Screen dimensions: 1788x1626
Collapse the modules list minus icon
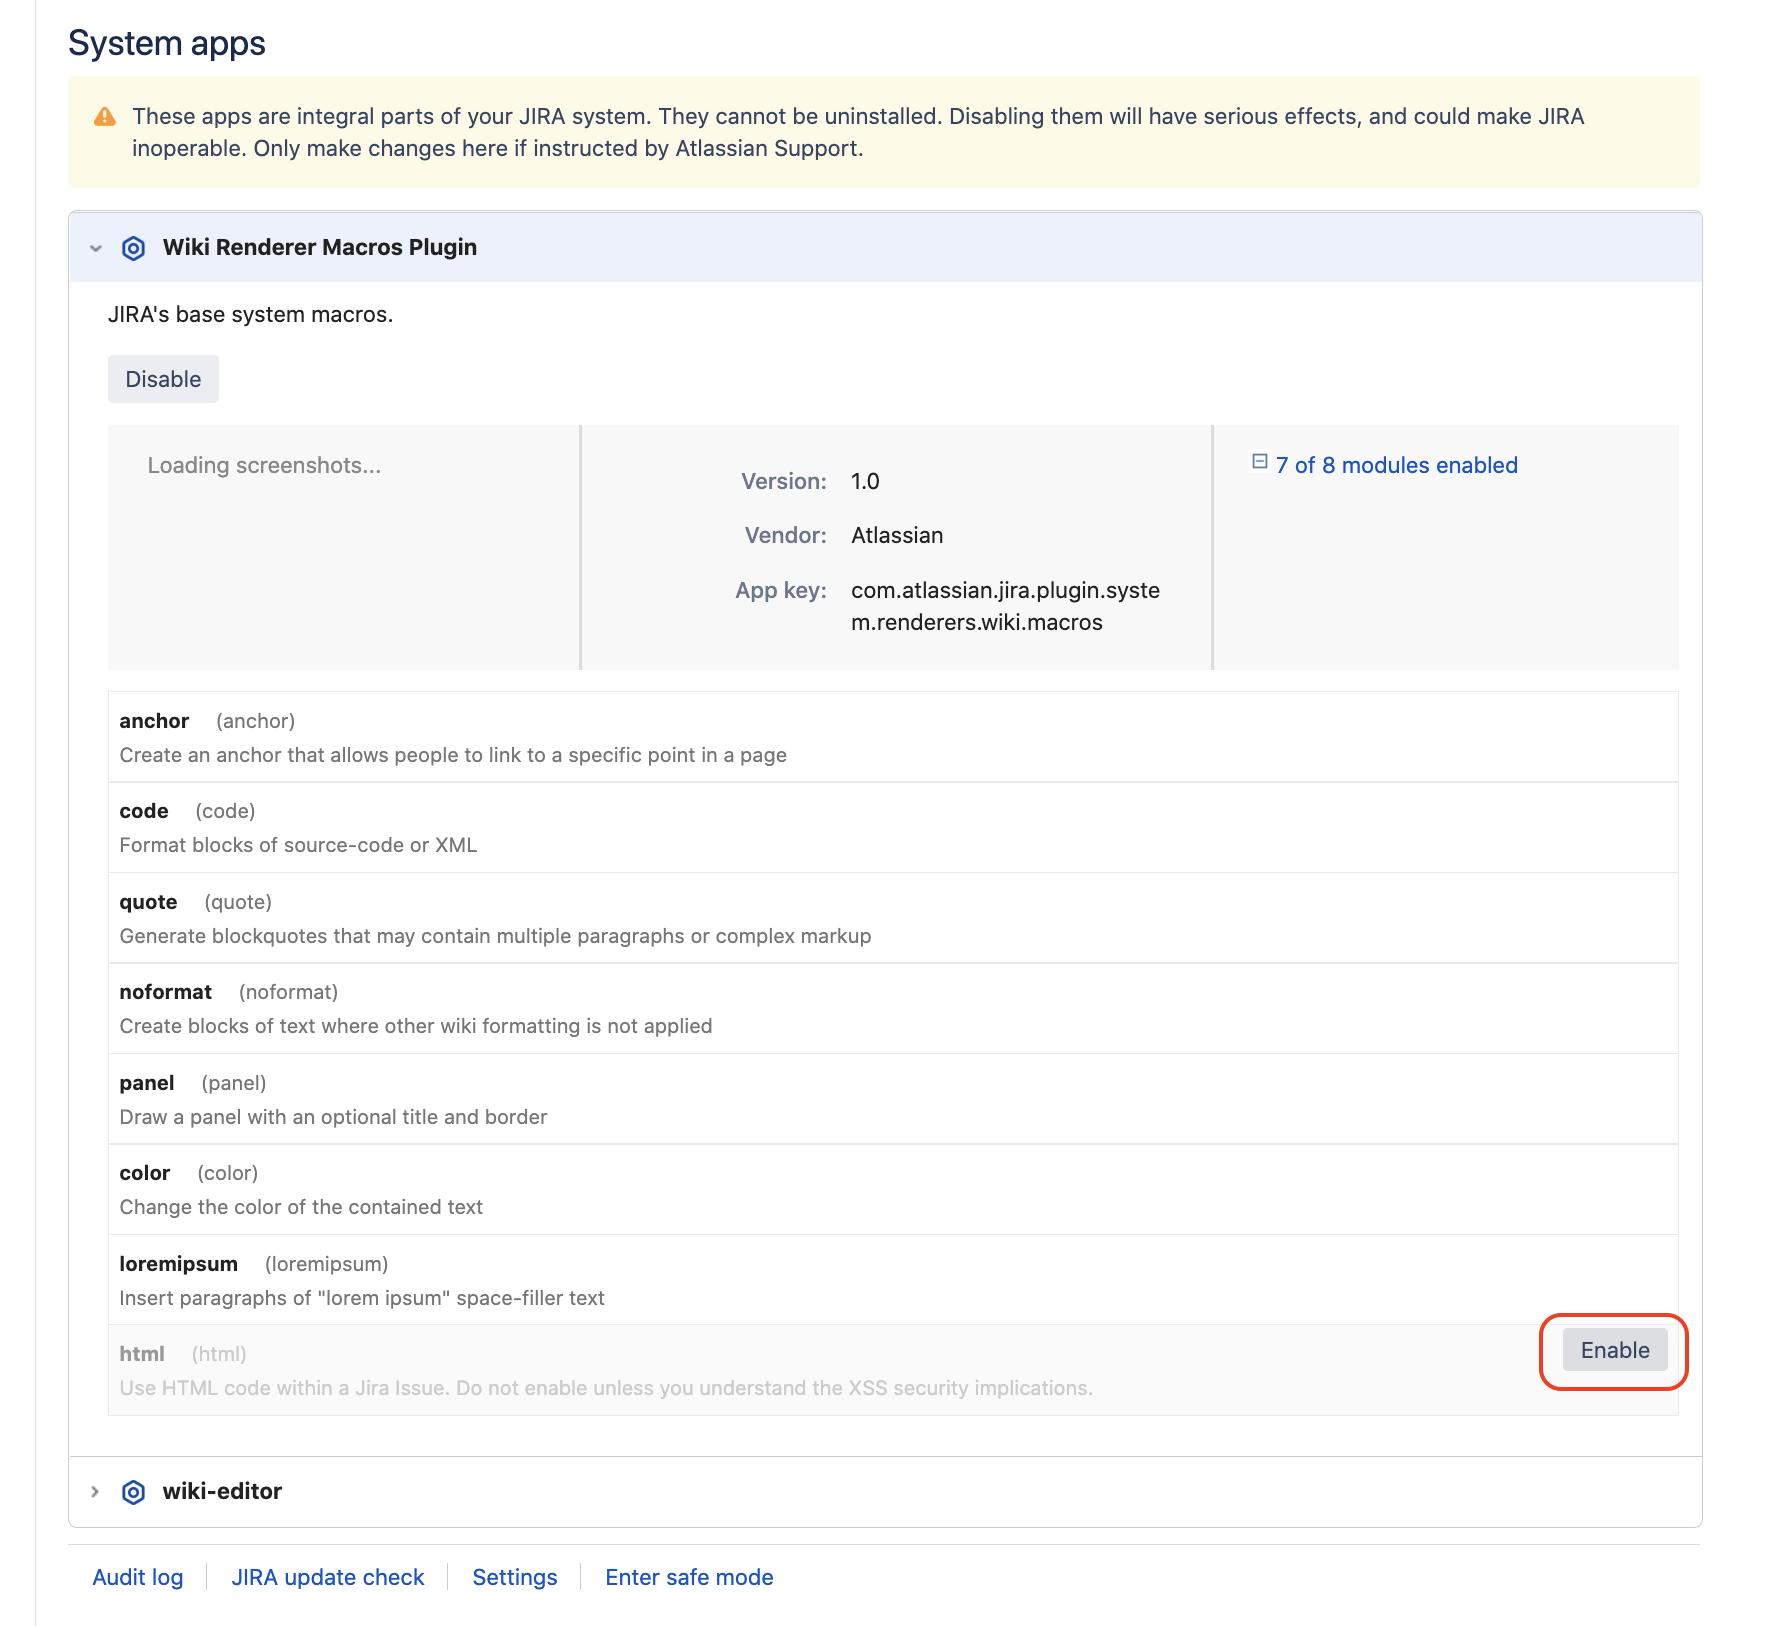pyautogui.click(x=1260, y=462)
